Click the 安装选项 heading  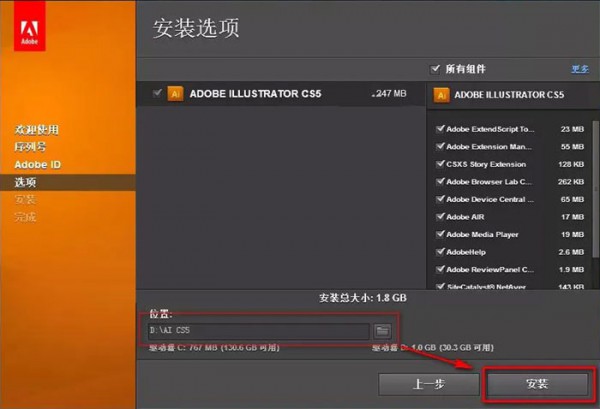pyautogui.click(x=196, y=28)
